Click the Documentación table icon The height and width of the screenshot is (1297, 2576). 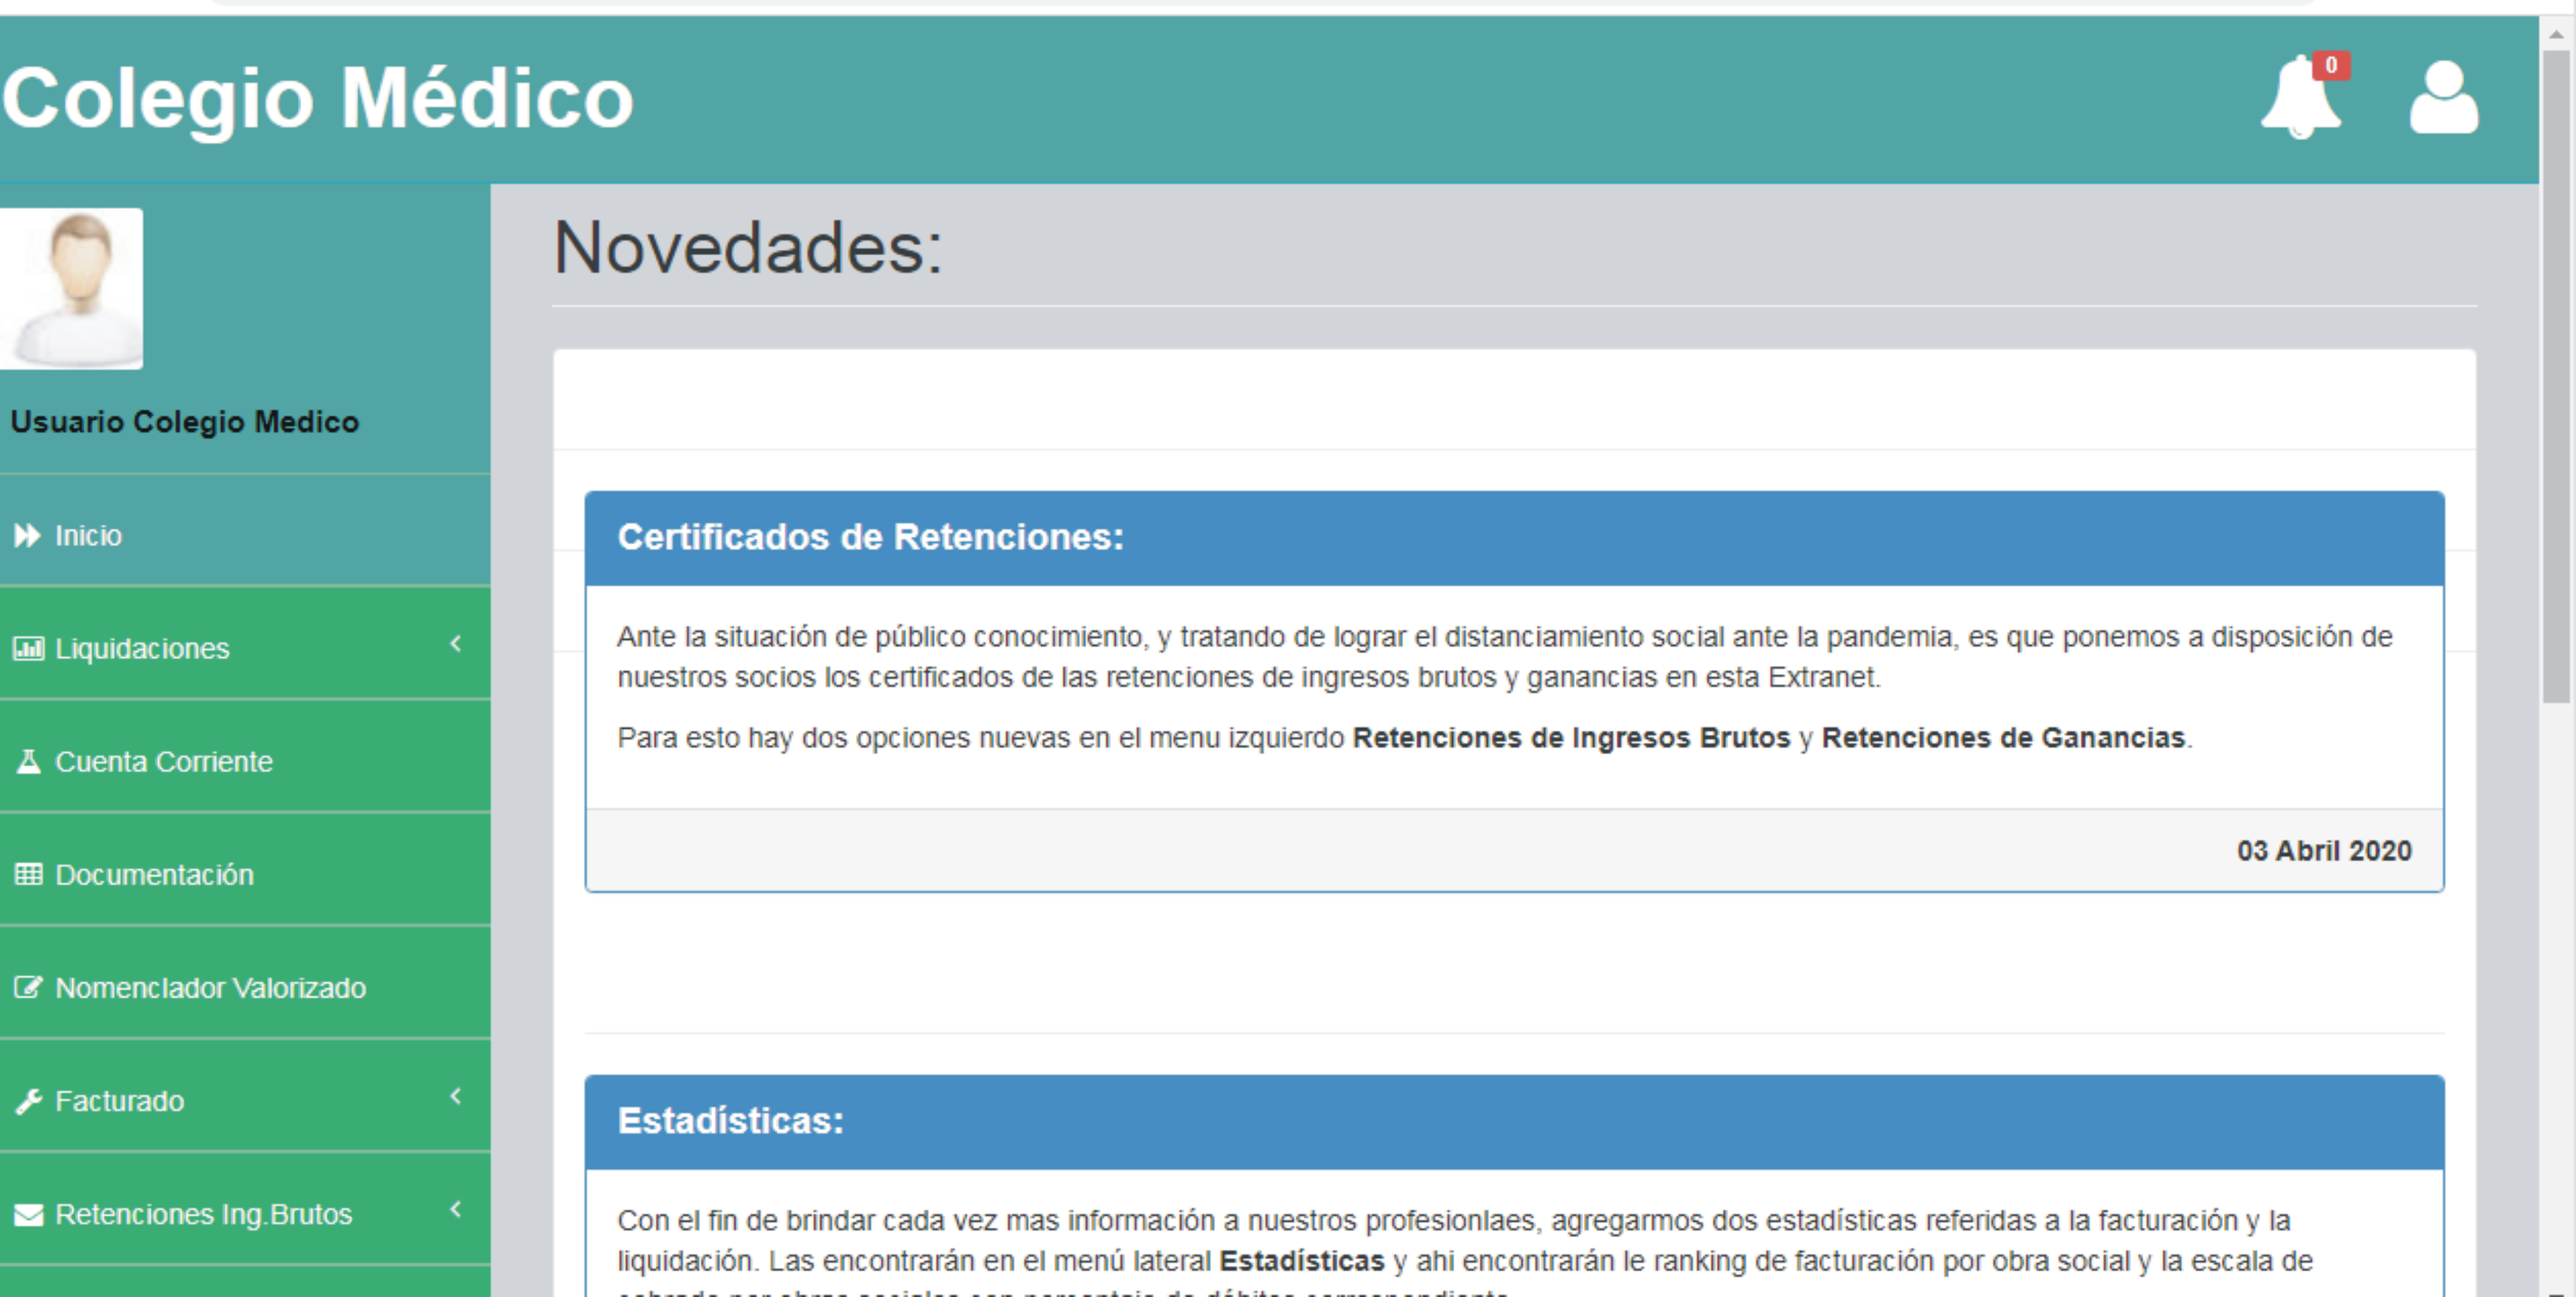[x=28, y=874]
